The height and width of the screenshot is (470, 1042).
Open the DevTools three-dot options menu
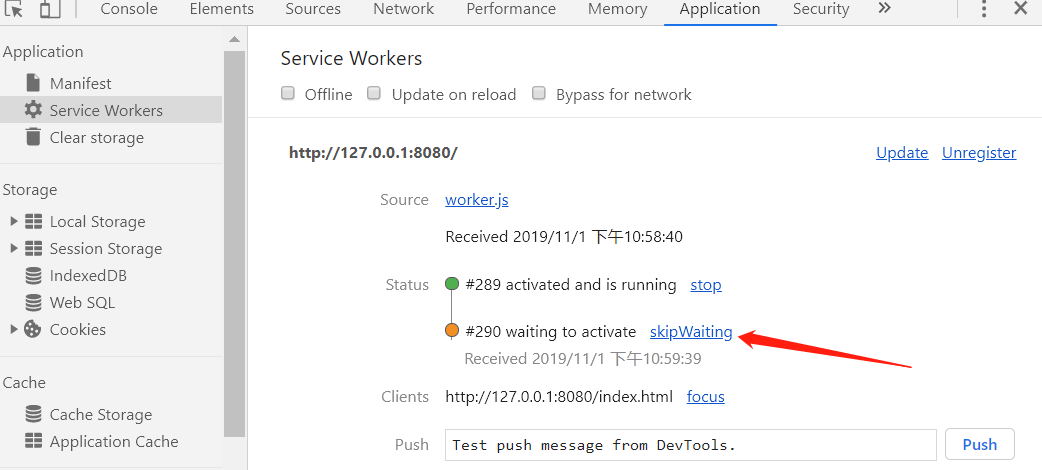[x=984, y=9]
